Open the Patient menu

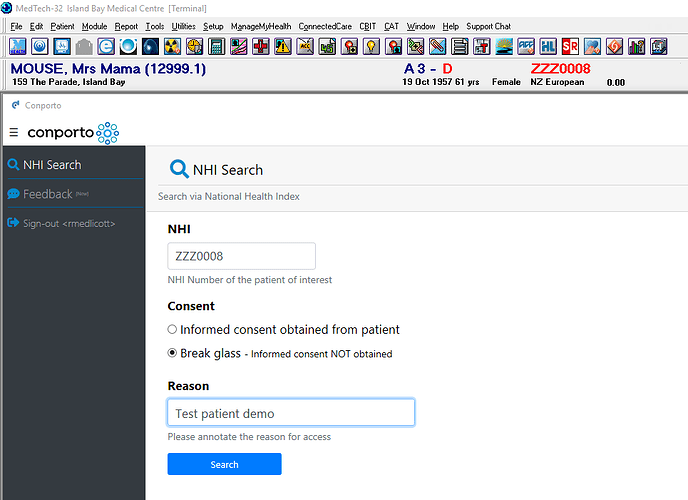[x=62, y=26]
